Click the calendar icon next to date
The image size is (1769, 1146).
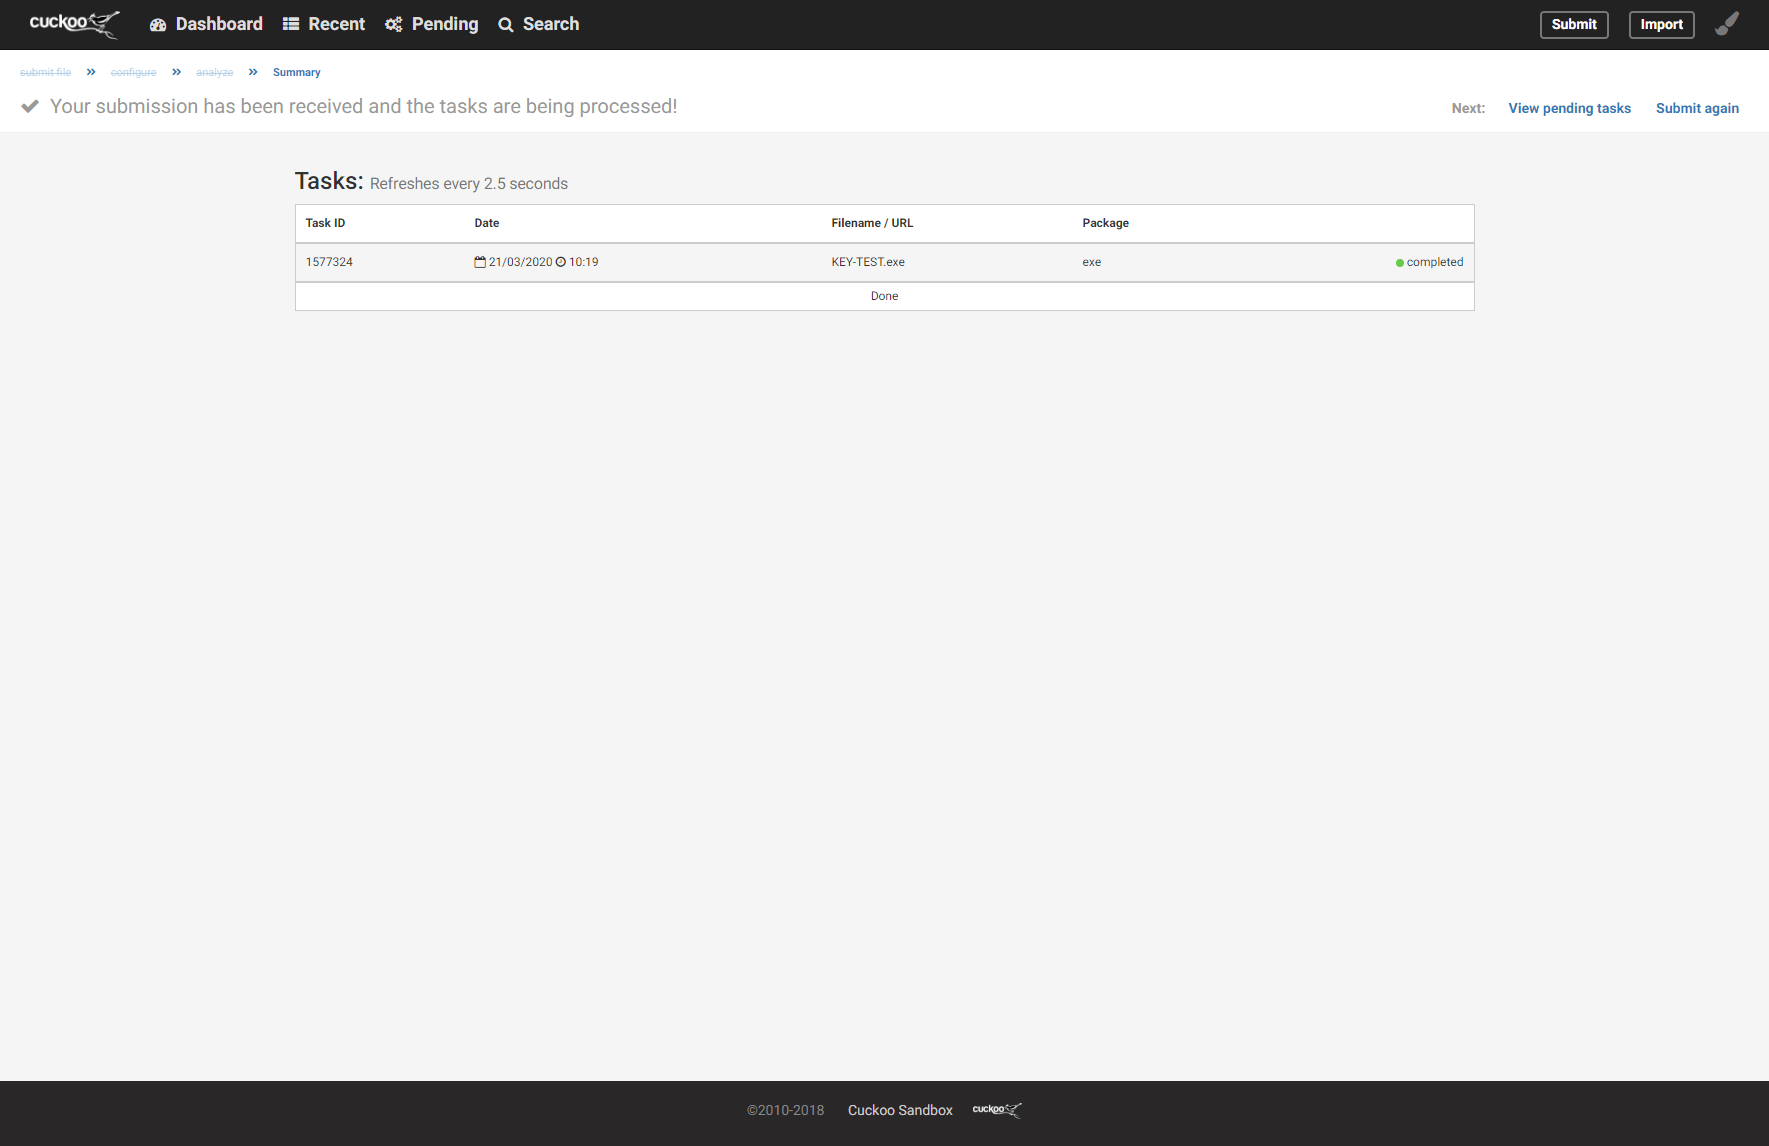click(480, 262)
